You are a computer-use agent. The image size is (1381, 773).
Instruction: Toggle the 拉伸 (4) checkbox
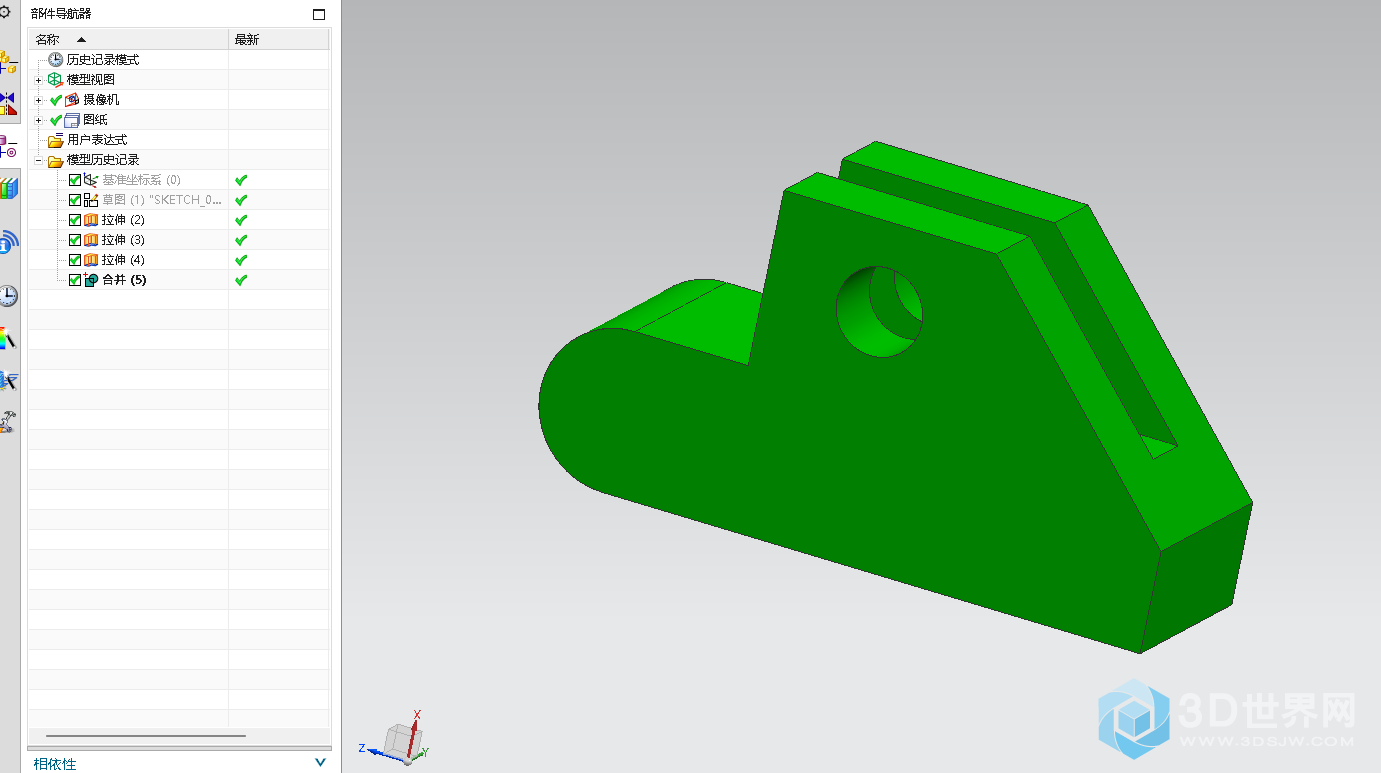click(75, 260)
